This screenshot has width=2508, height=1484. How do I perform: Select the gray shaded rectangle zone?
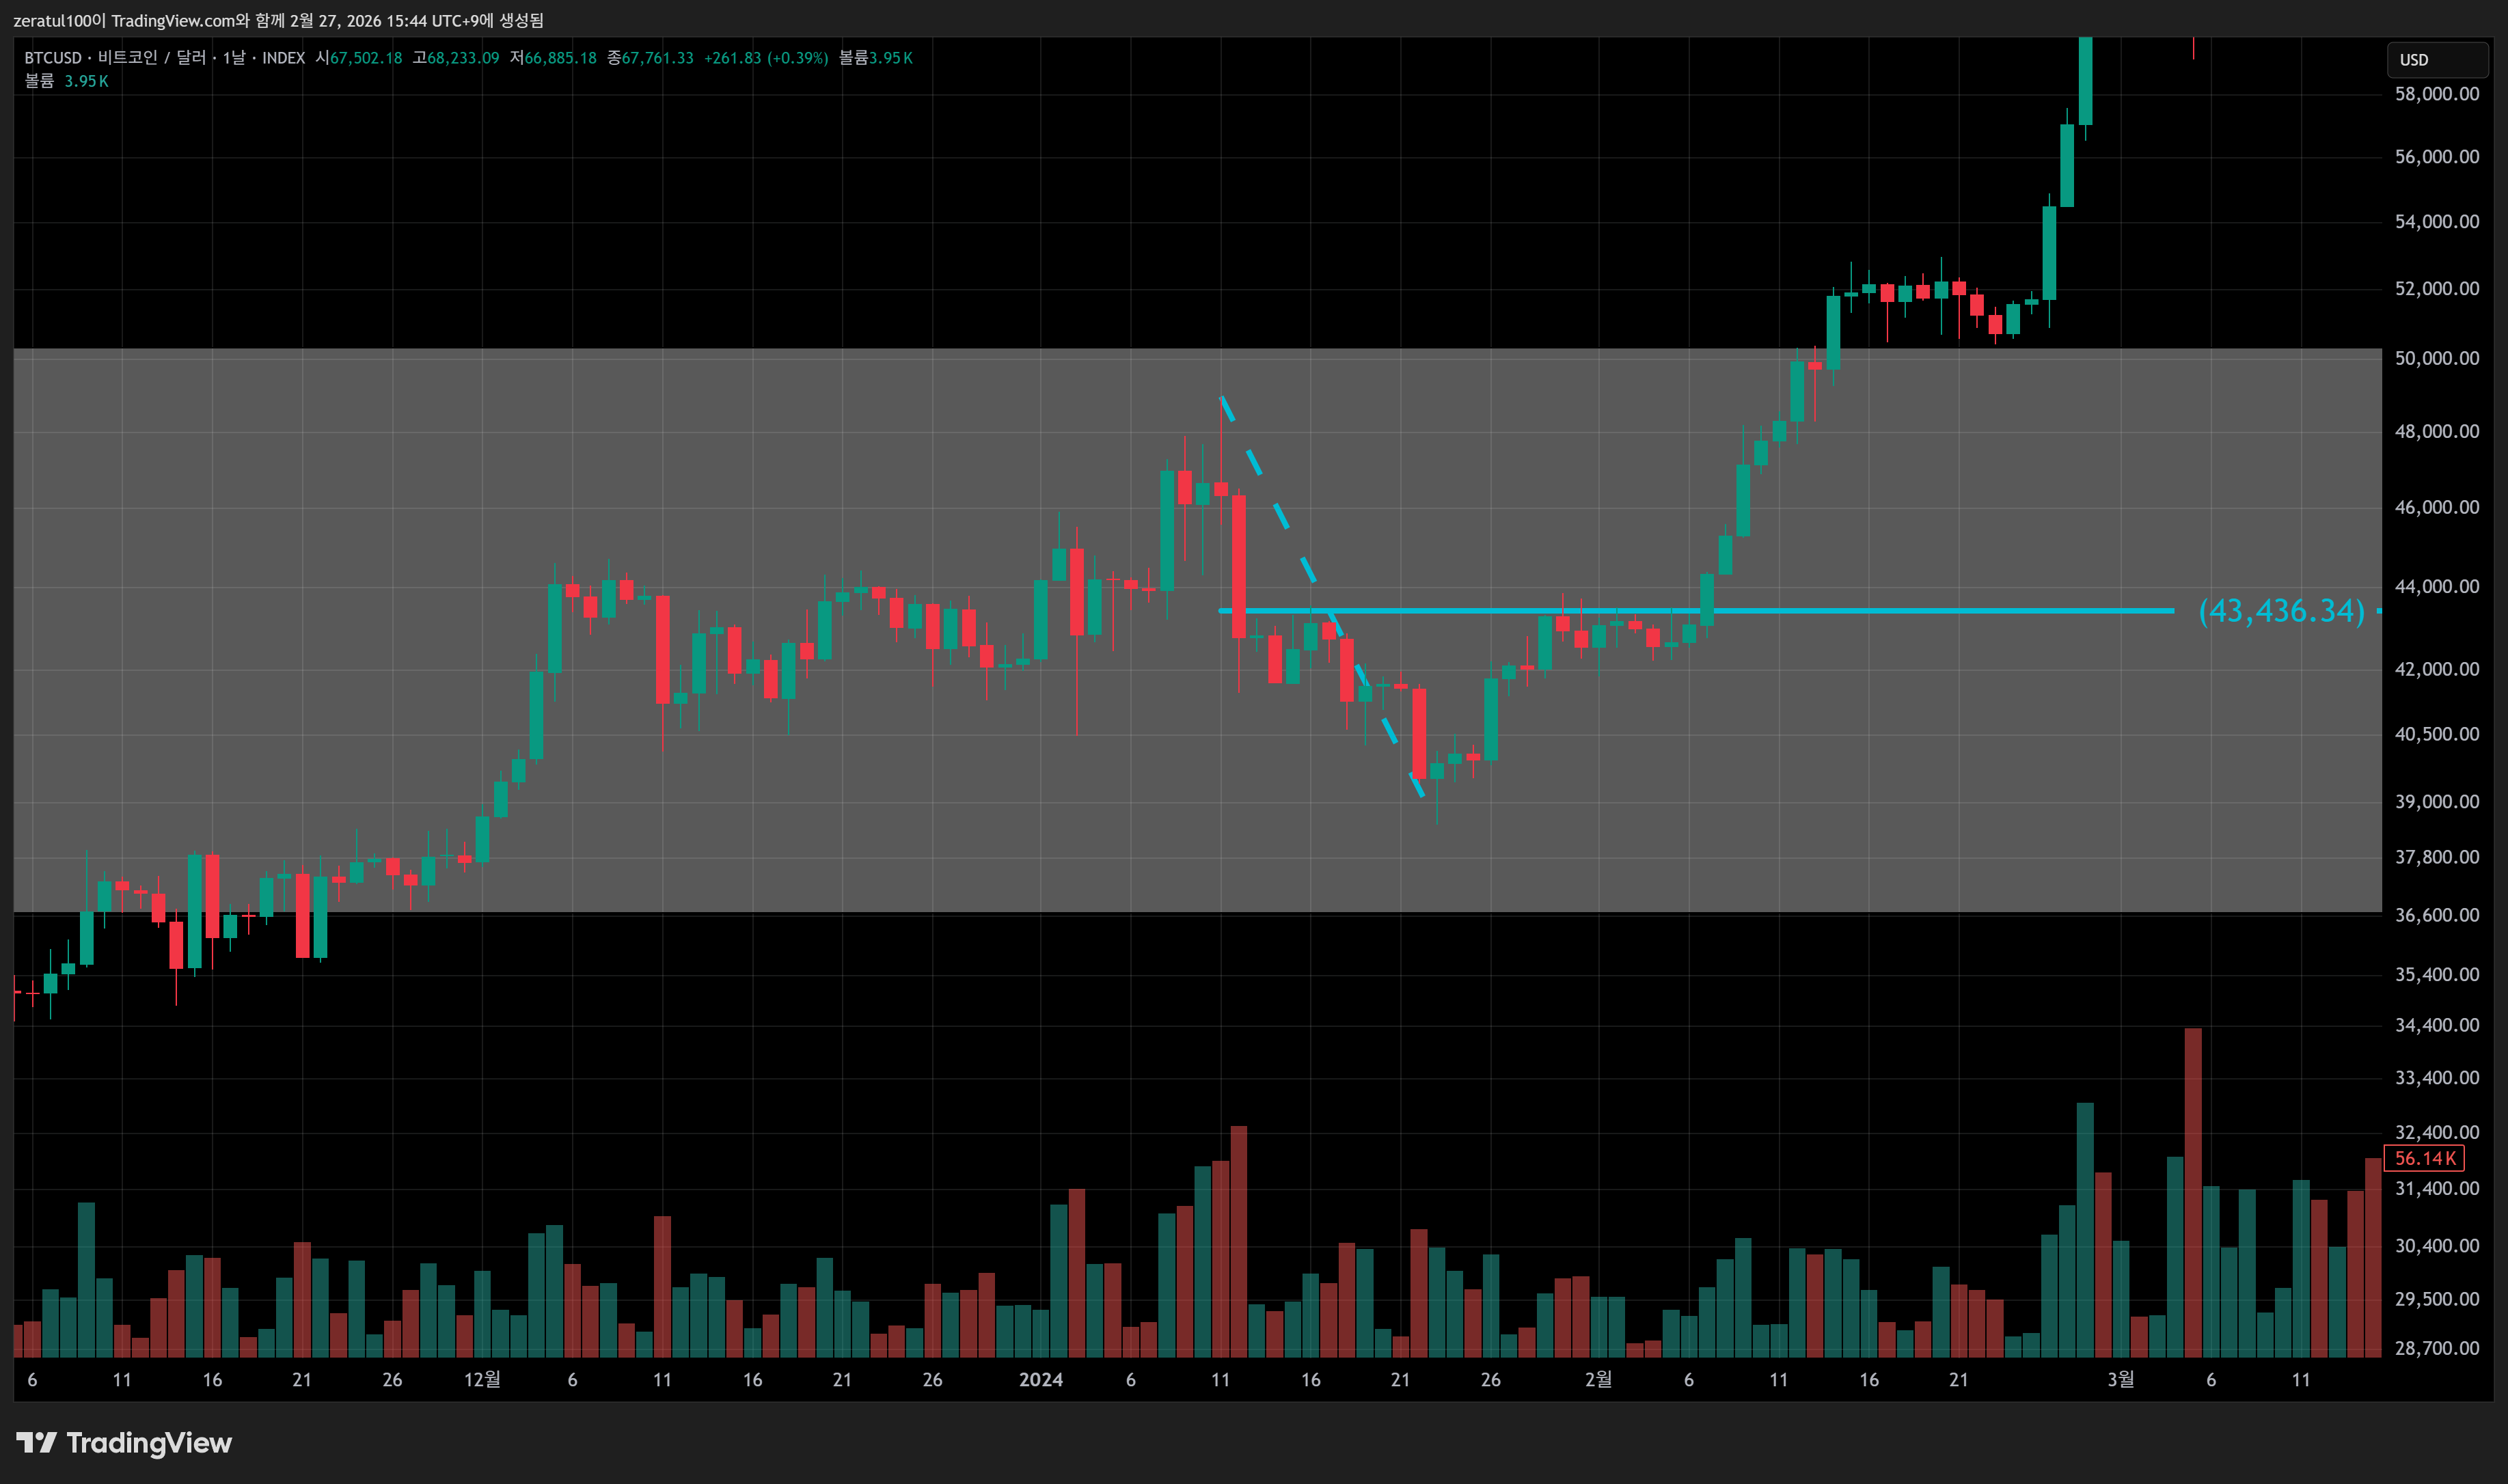pyautogui.click(x=1197, y=630)
